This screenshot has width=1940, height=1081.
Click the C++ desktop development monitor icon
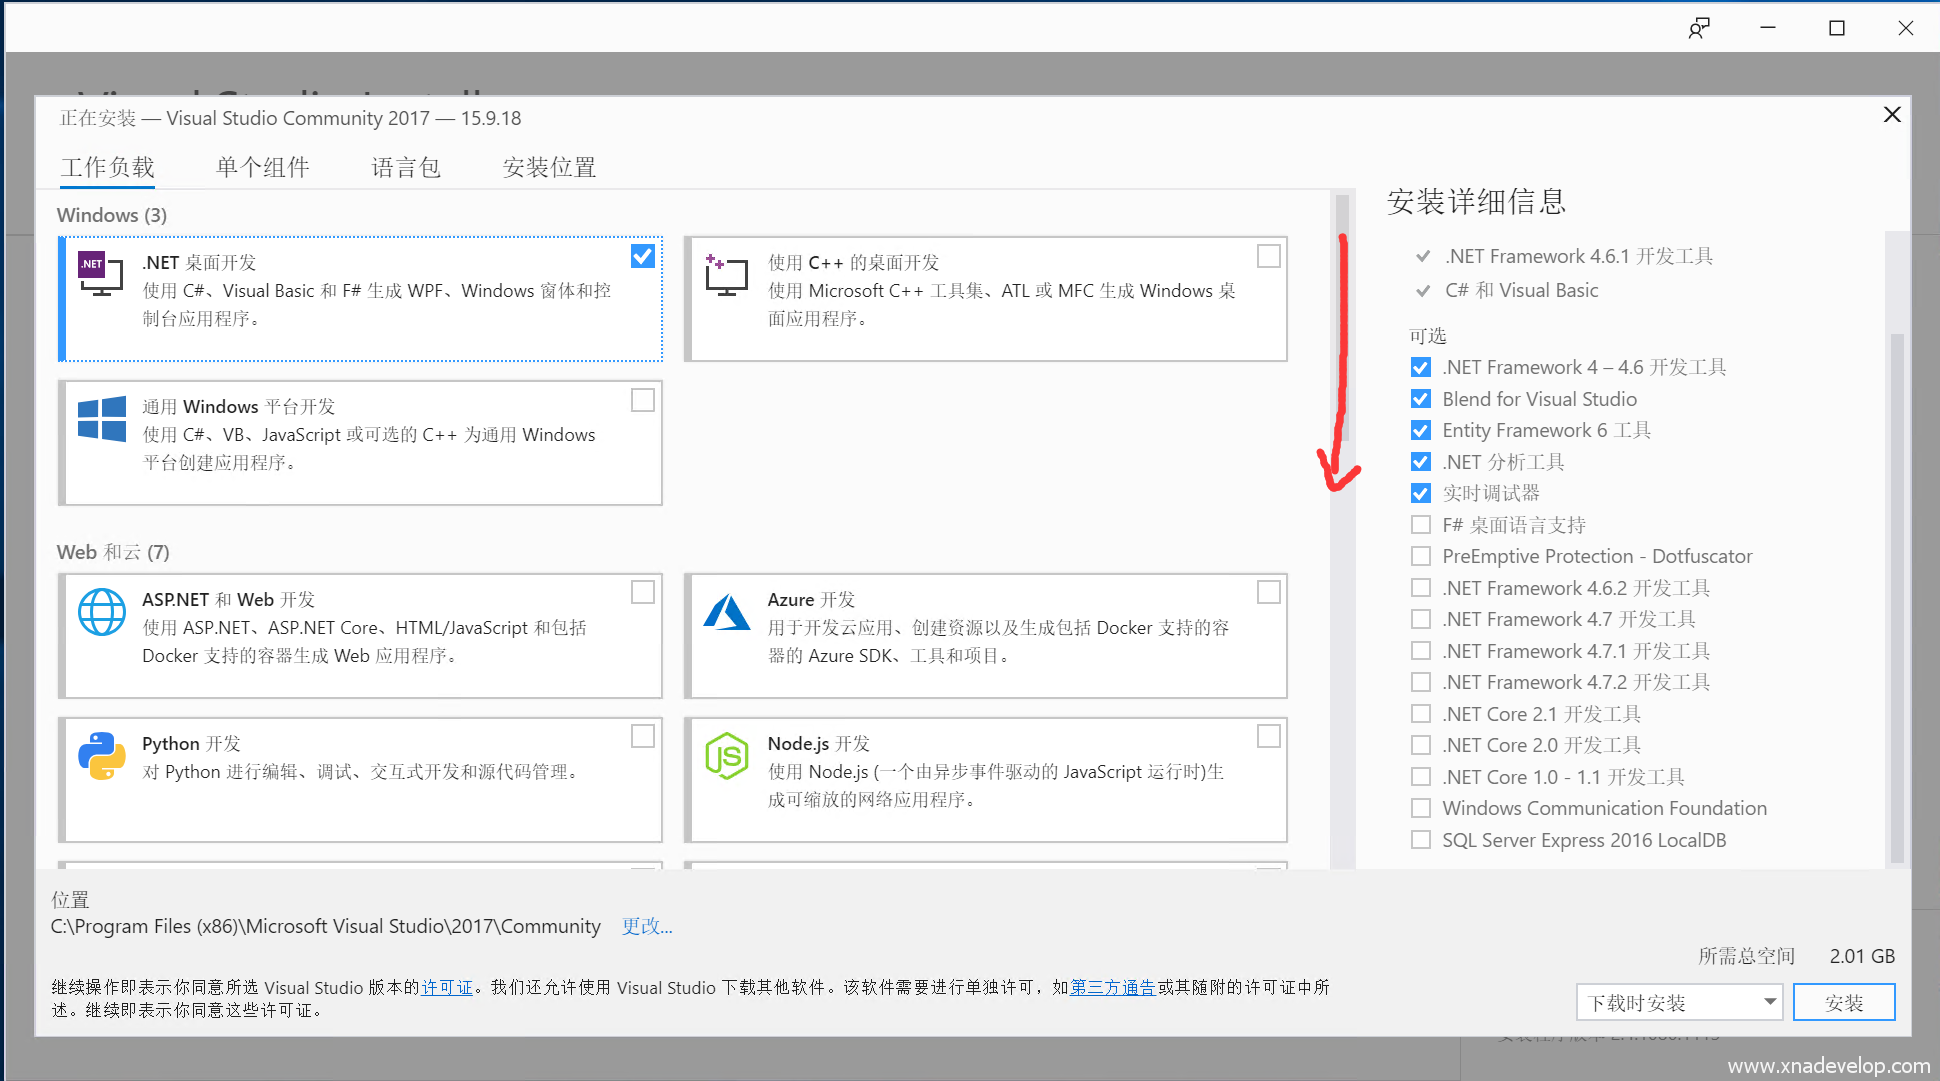[726, 275]
